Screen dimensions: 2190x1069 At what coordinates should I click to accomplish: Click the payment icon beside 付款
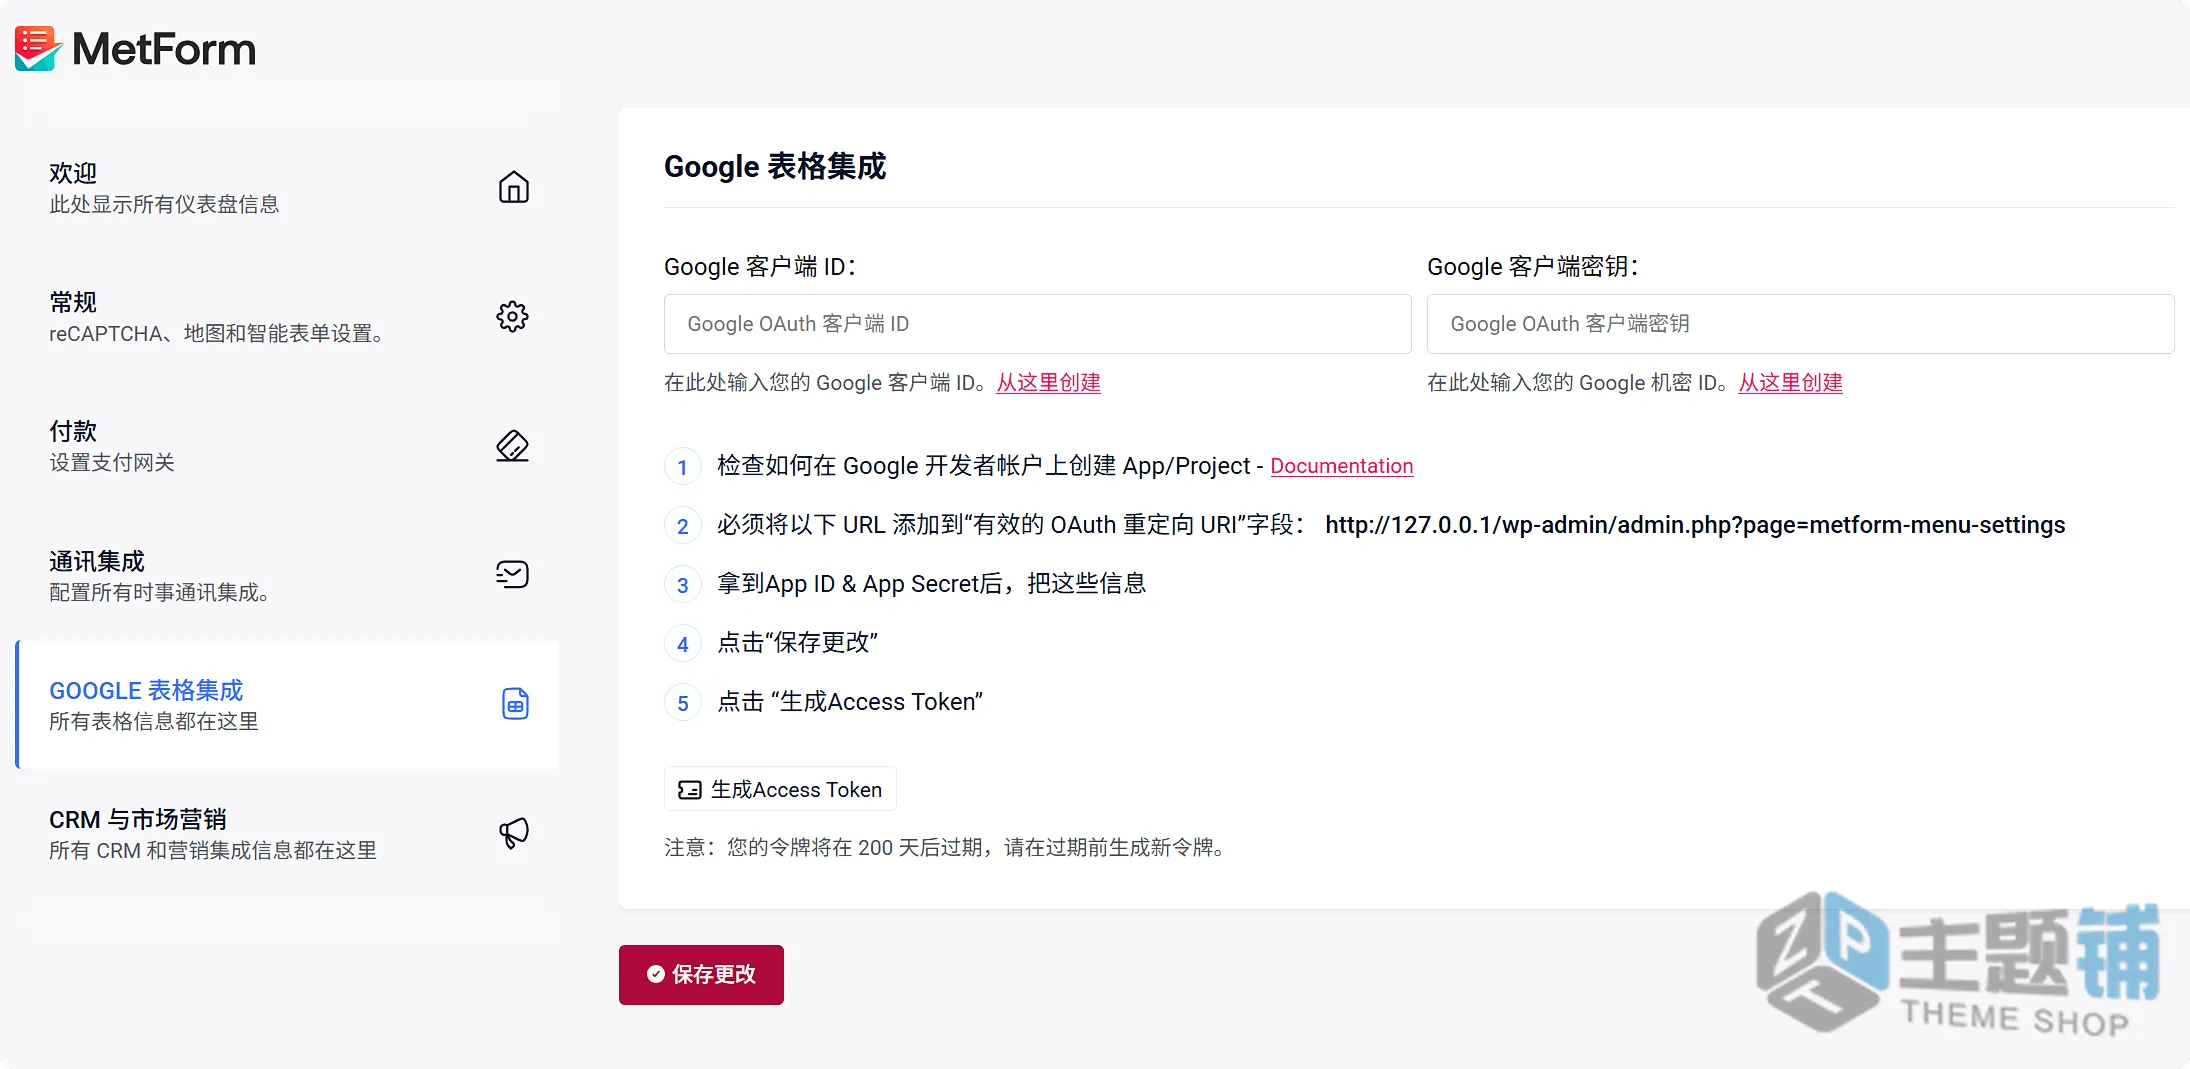[513, 446]
